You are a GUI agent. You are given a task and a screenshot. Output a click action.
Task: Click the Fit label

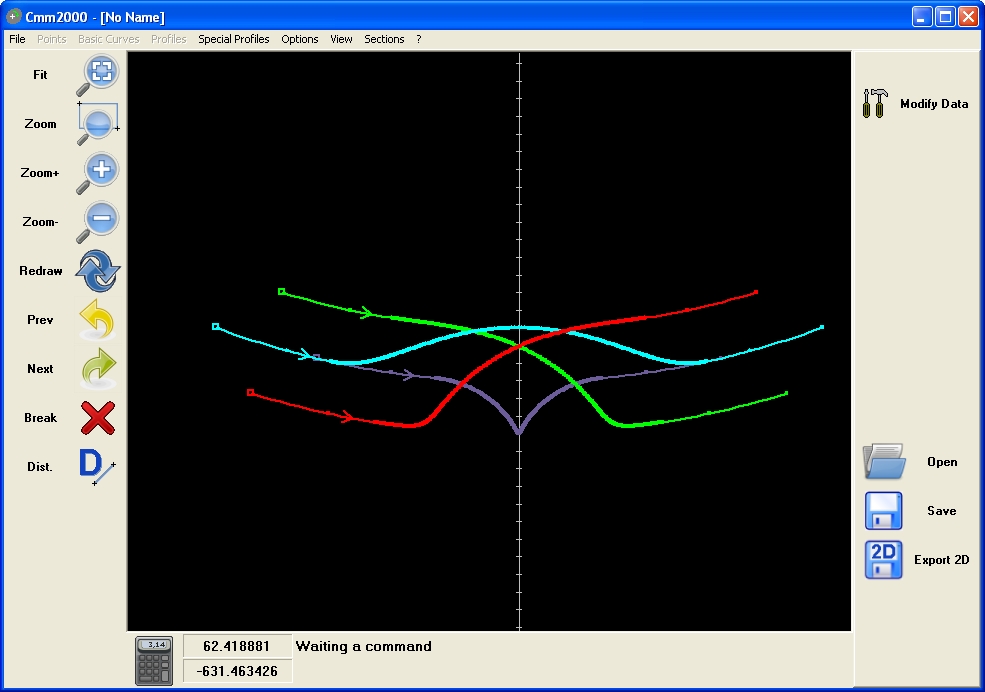point(40,75)
